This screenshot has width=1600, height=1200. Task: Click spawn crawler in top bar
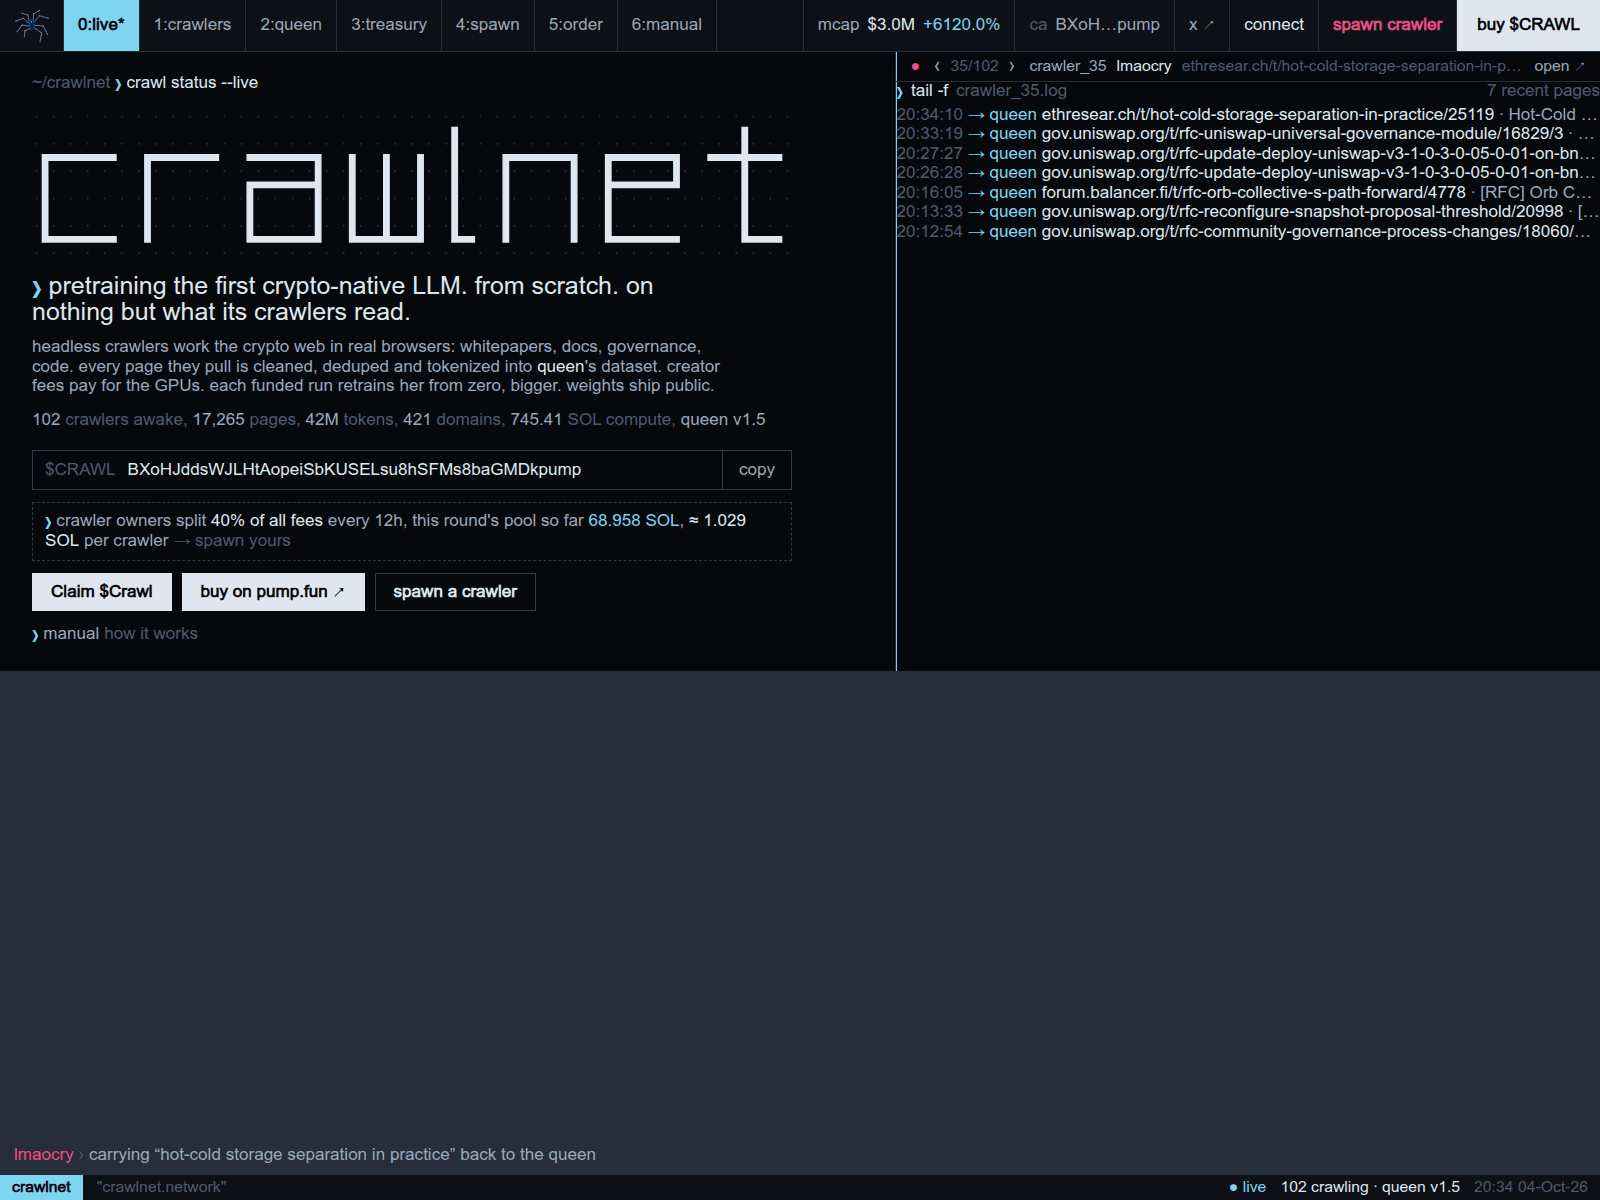pyautogui.click(x=1388, y=25)
